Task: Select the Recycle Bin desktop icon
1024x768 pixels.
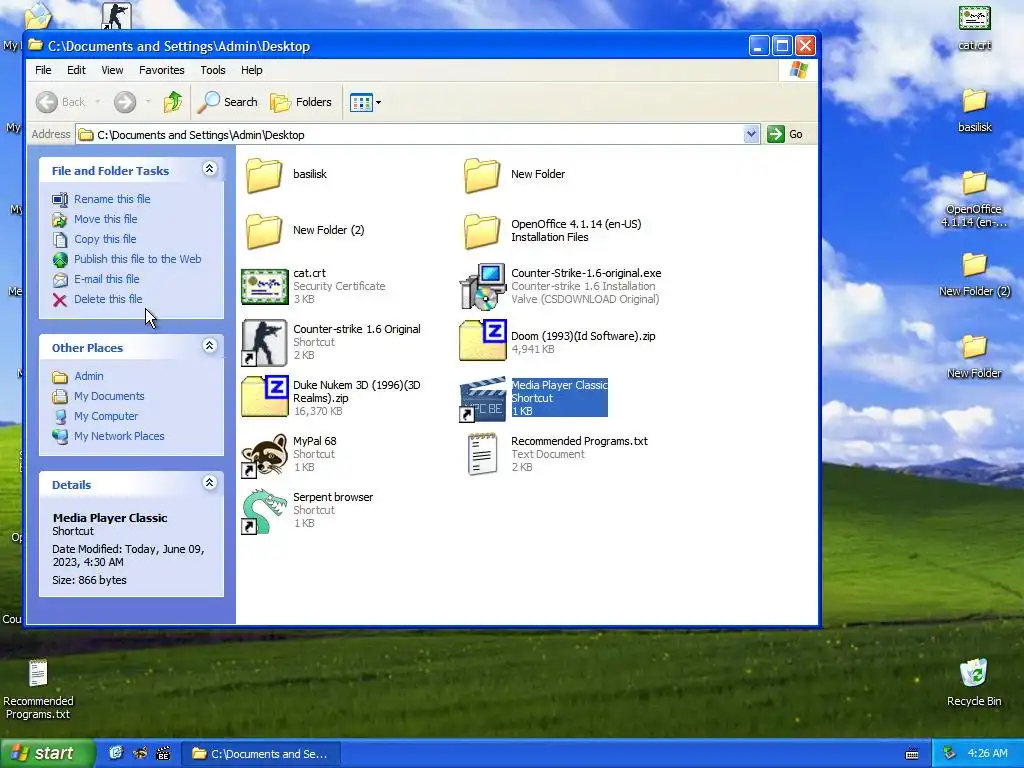Action: point(974,673)
